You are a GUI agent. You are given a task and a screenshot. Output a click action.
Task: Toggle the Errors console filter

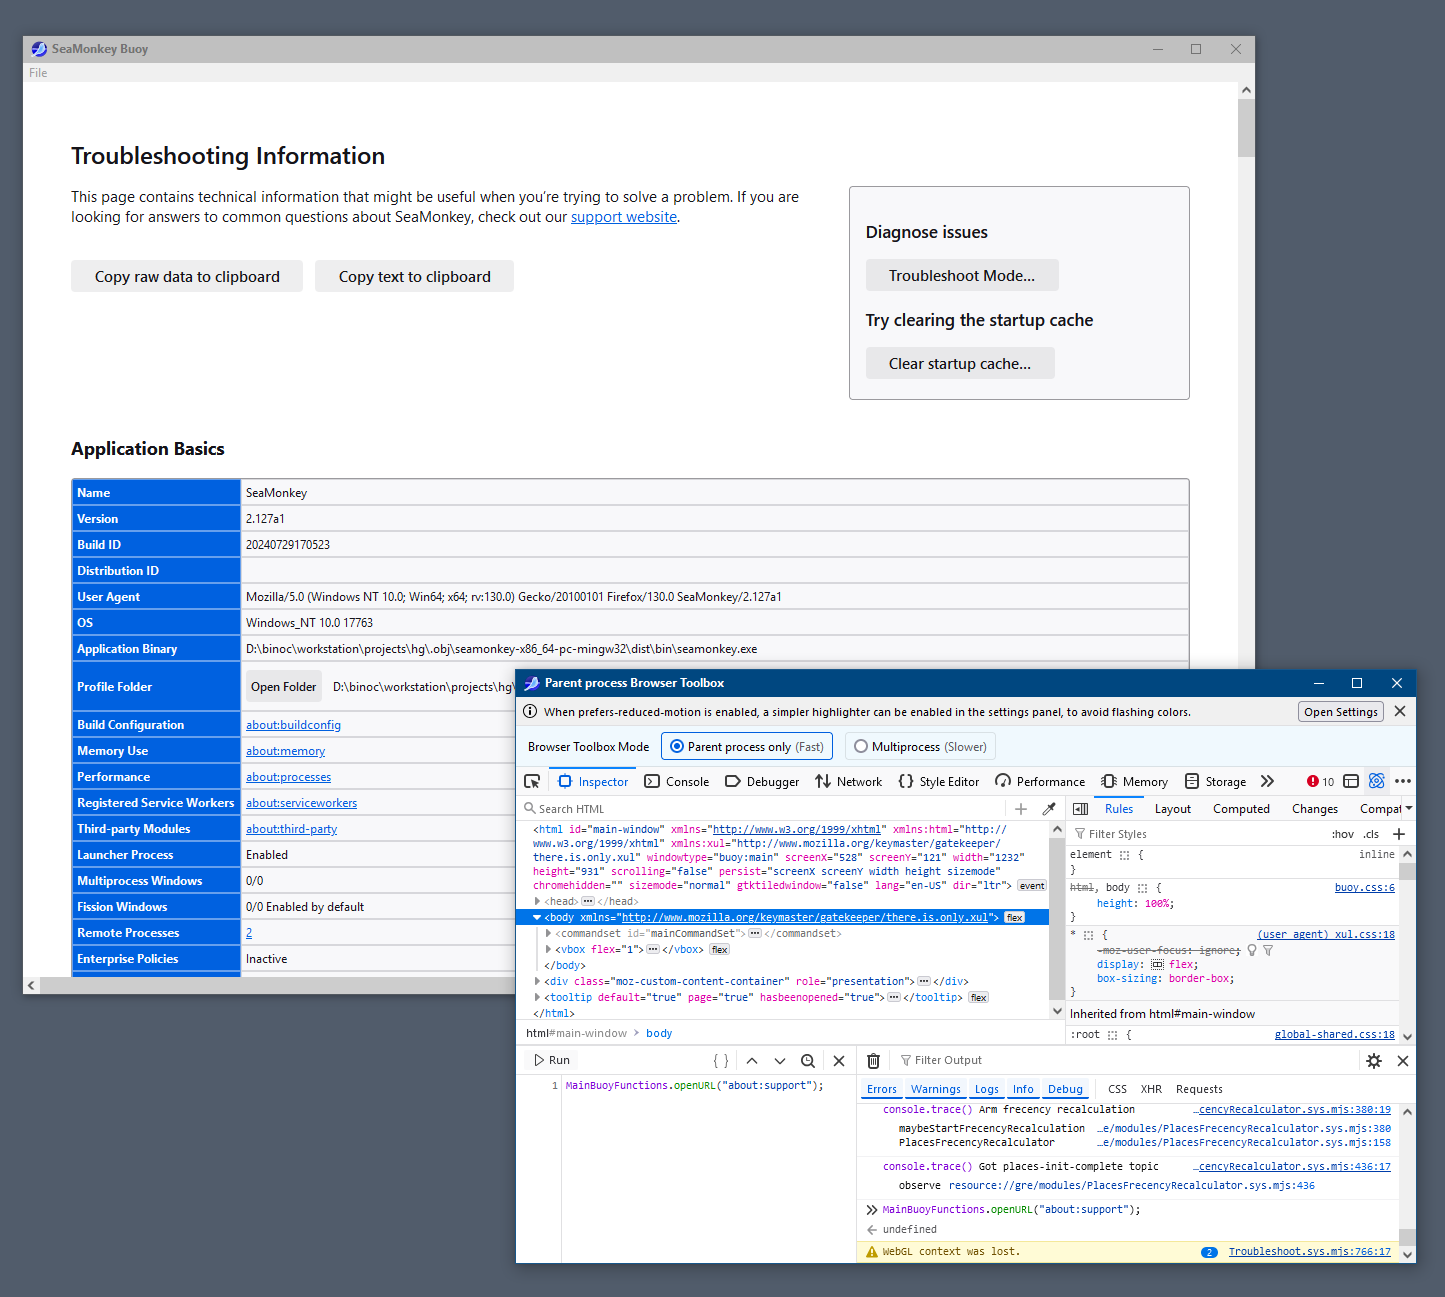[881, 1089]
